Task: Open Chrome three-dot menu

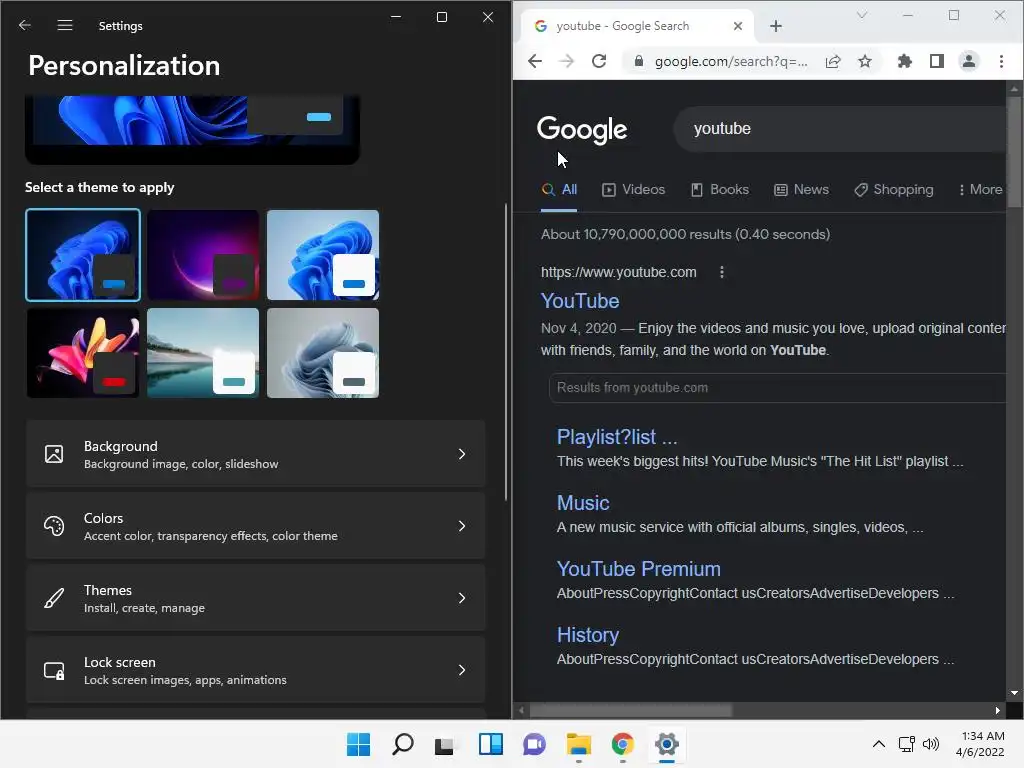Action: pyautogui.click(x=1001, y=61)
